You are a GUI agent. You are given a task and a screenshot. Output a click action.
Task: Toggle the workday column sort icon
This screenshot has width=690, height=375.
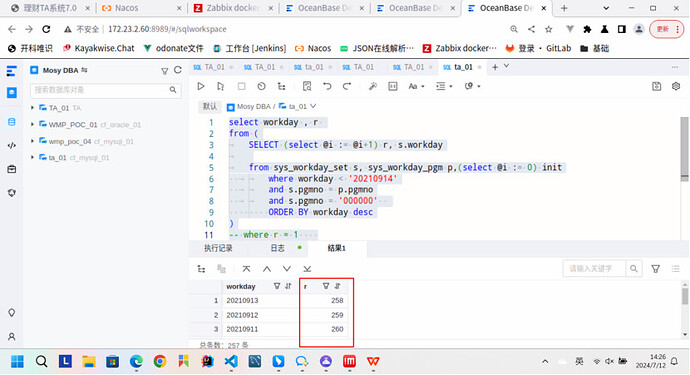(x=289, y=286)
